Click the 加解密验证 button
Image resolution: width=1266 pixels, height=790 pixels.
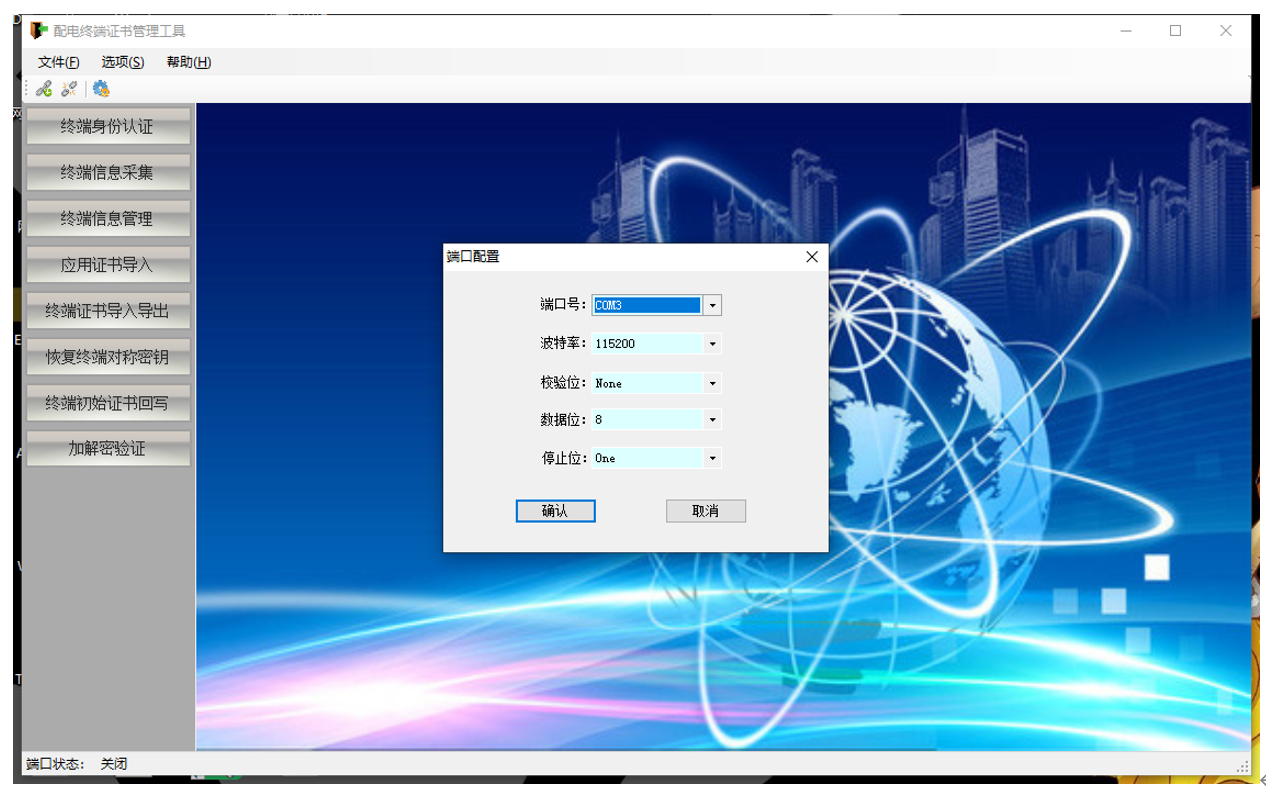[108, 449]
